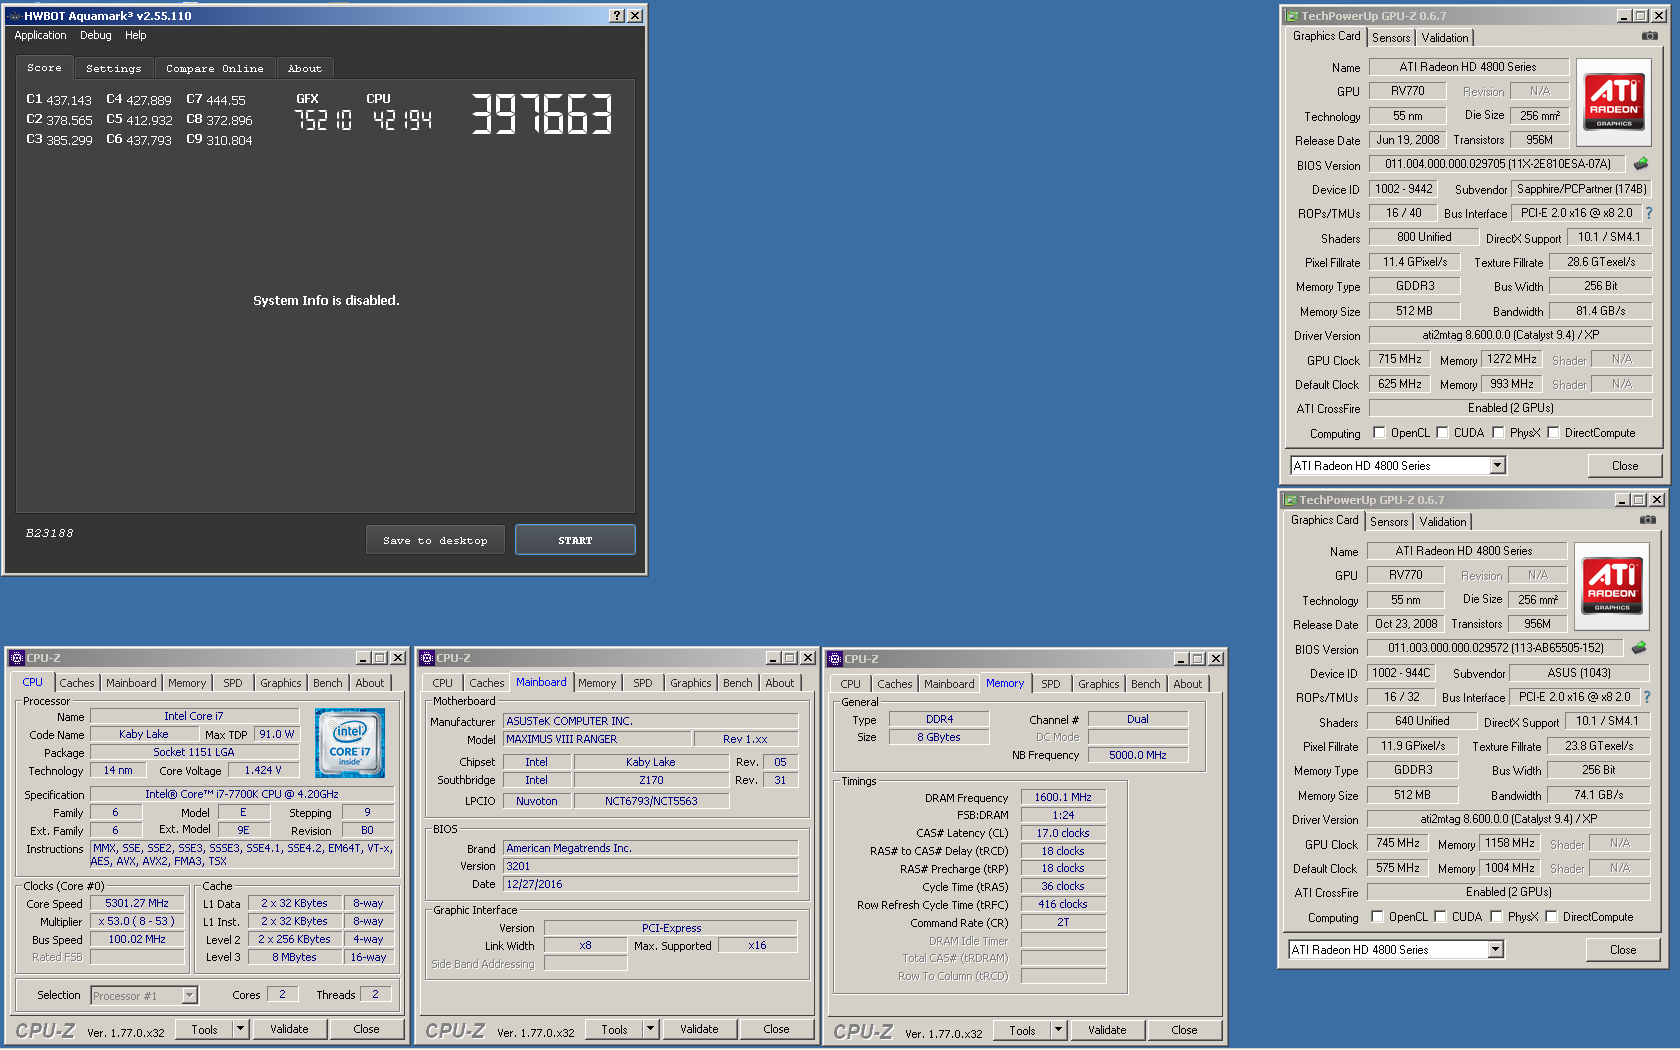Click Validate button in CPU-Z Mainboard window
Viewport: 1680px width, 1050px height.
pos(699,1029)
